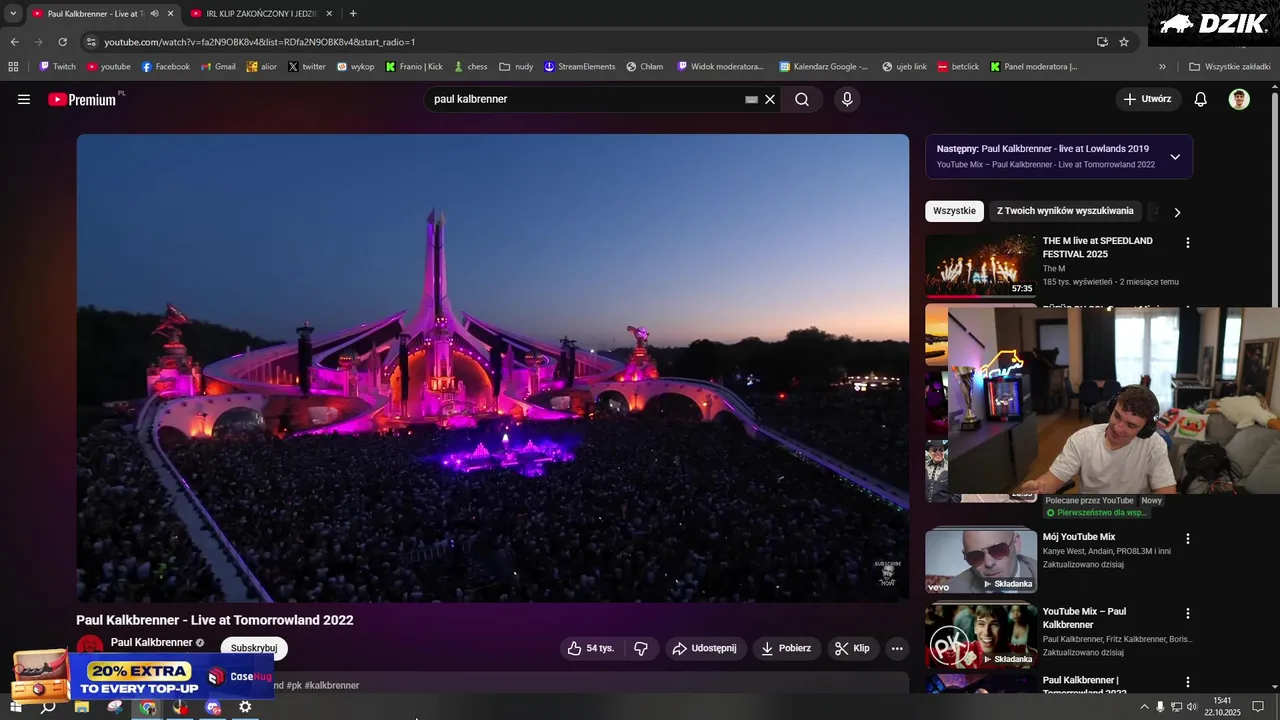Run search with magnifier button

802,99
